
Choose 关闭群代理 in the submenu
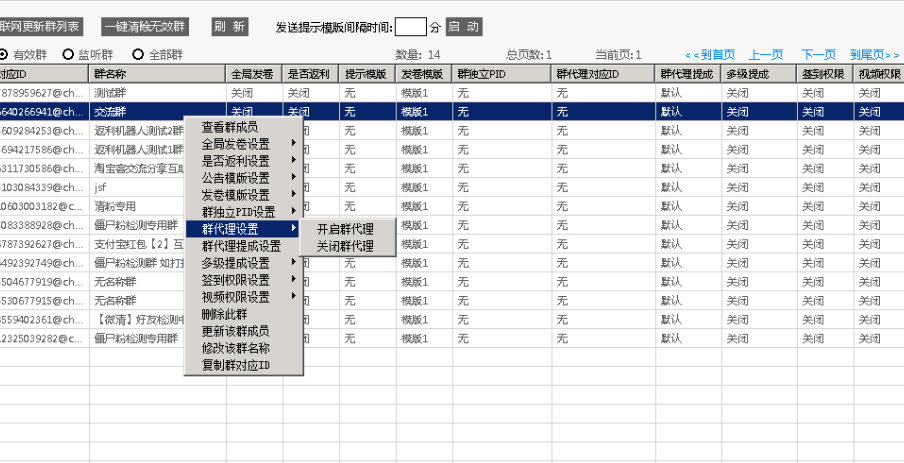[x=345, y=246]
